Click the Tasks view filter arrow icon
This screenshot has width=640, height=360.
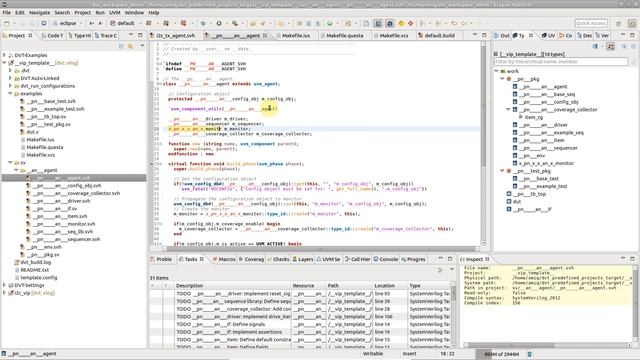click(x=440, y=270)
